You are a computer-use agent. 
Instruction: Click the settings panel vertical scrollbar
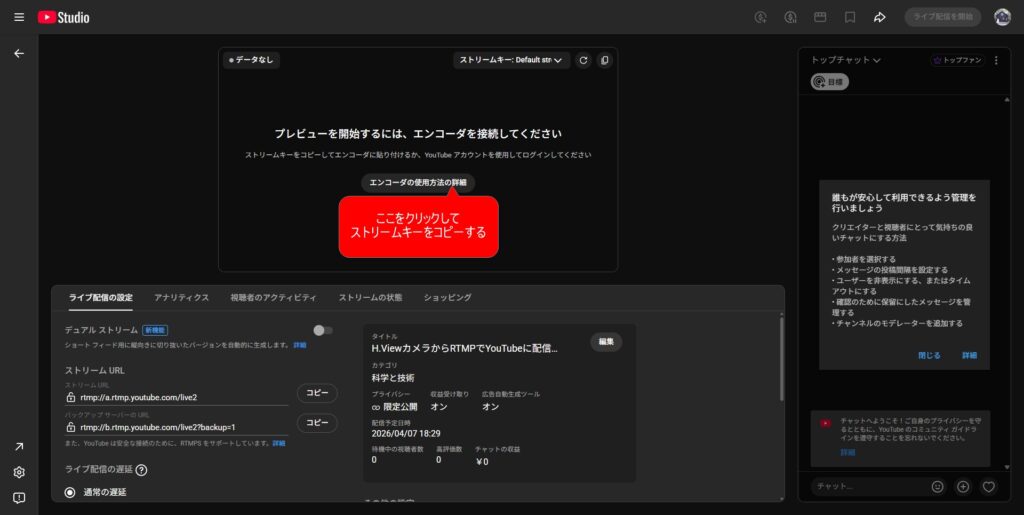tap(781, 359)
